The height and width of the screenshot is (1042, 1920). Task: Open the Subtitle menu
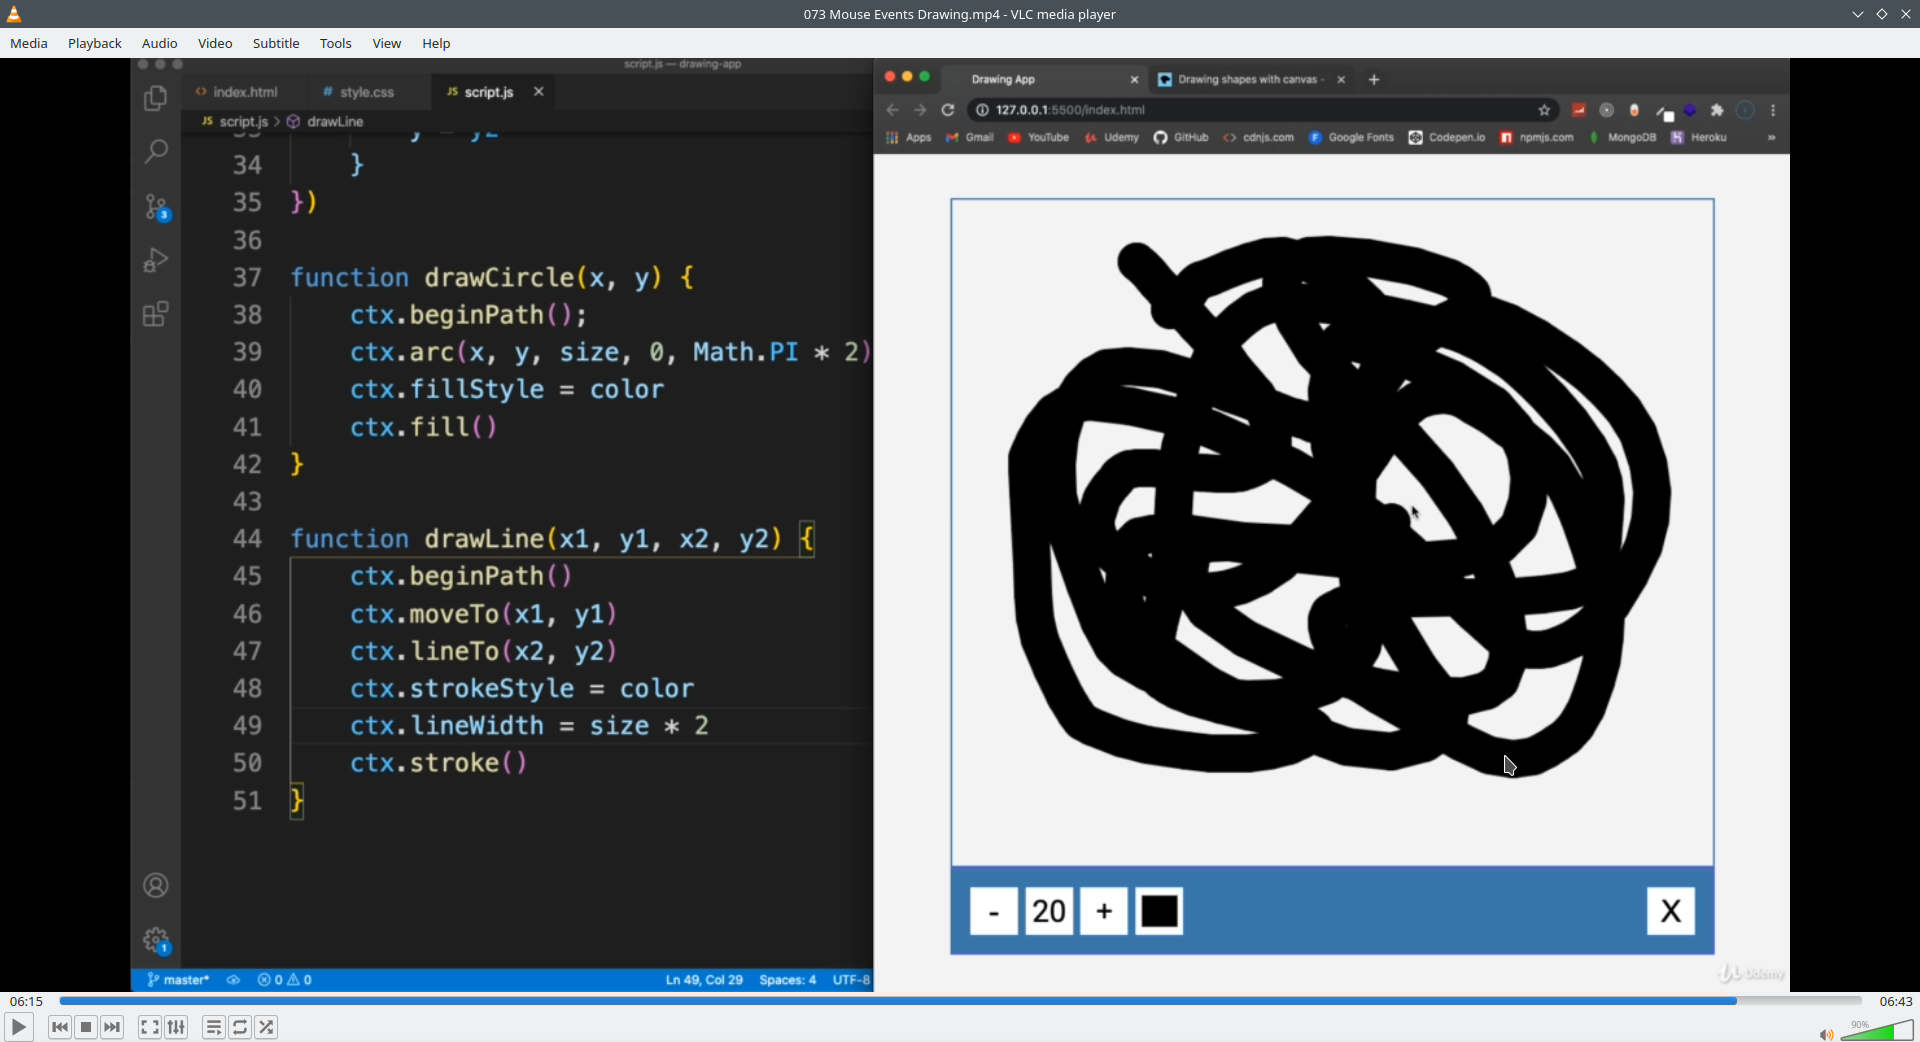click(276, 43)
